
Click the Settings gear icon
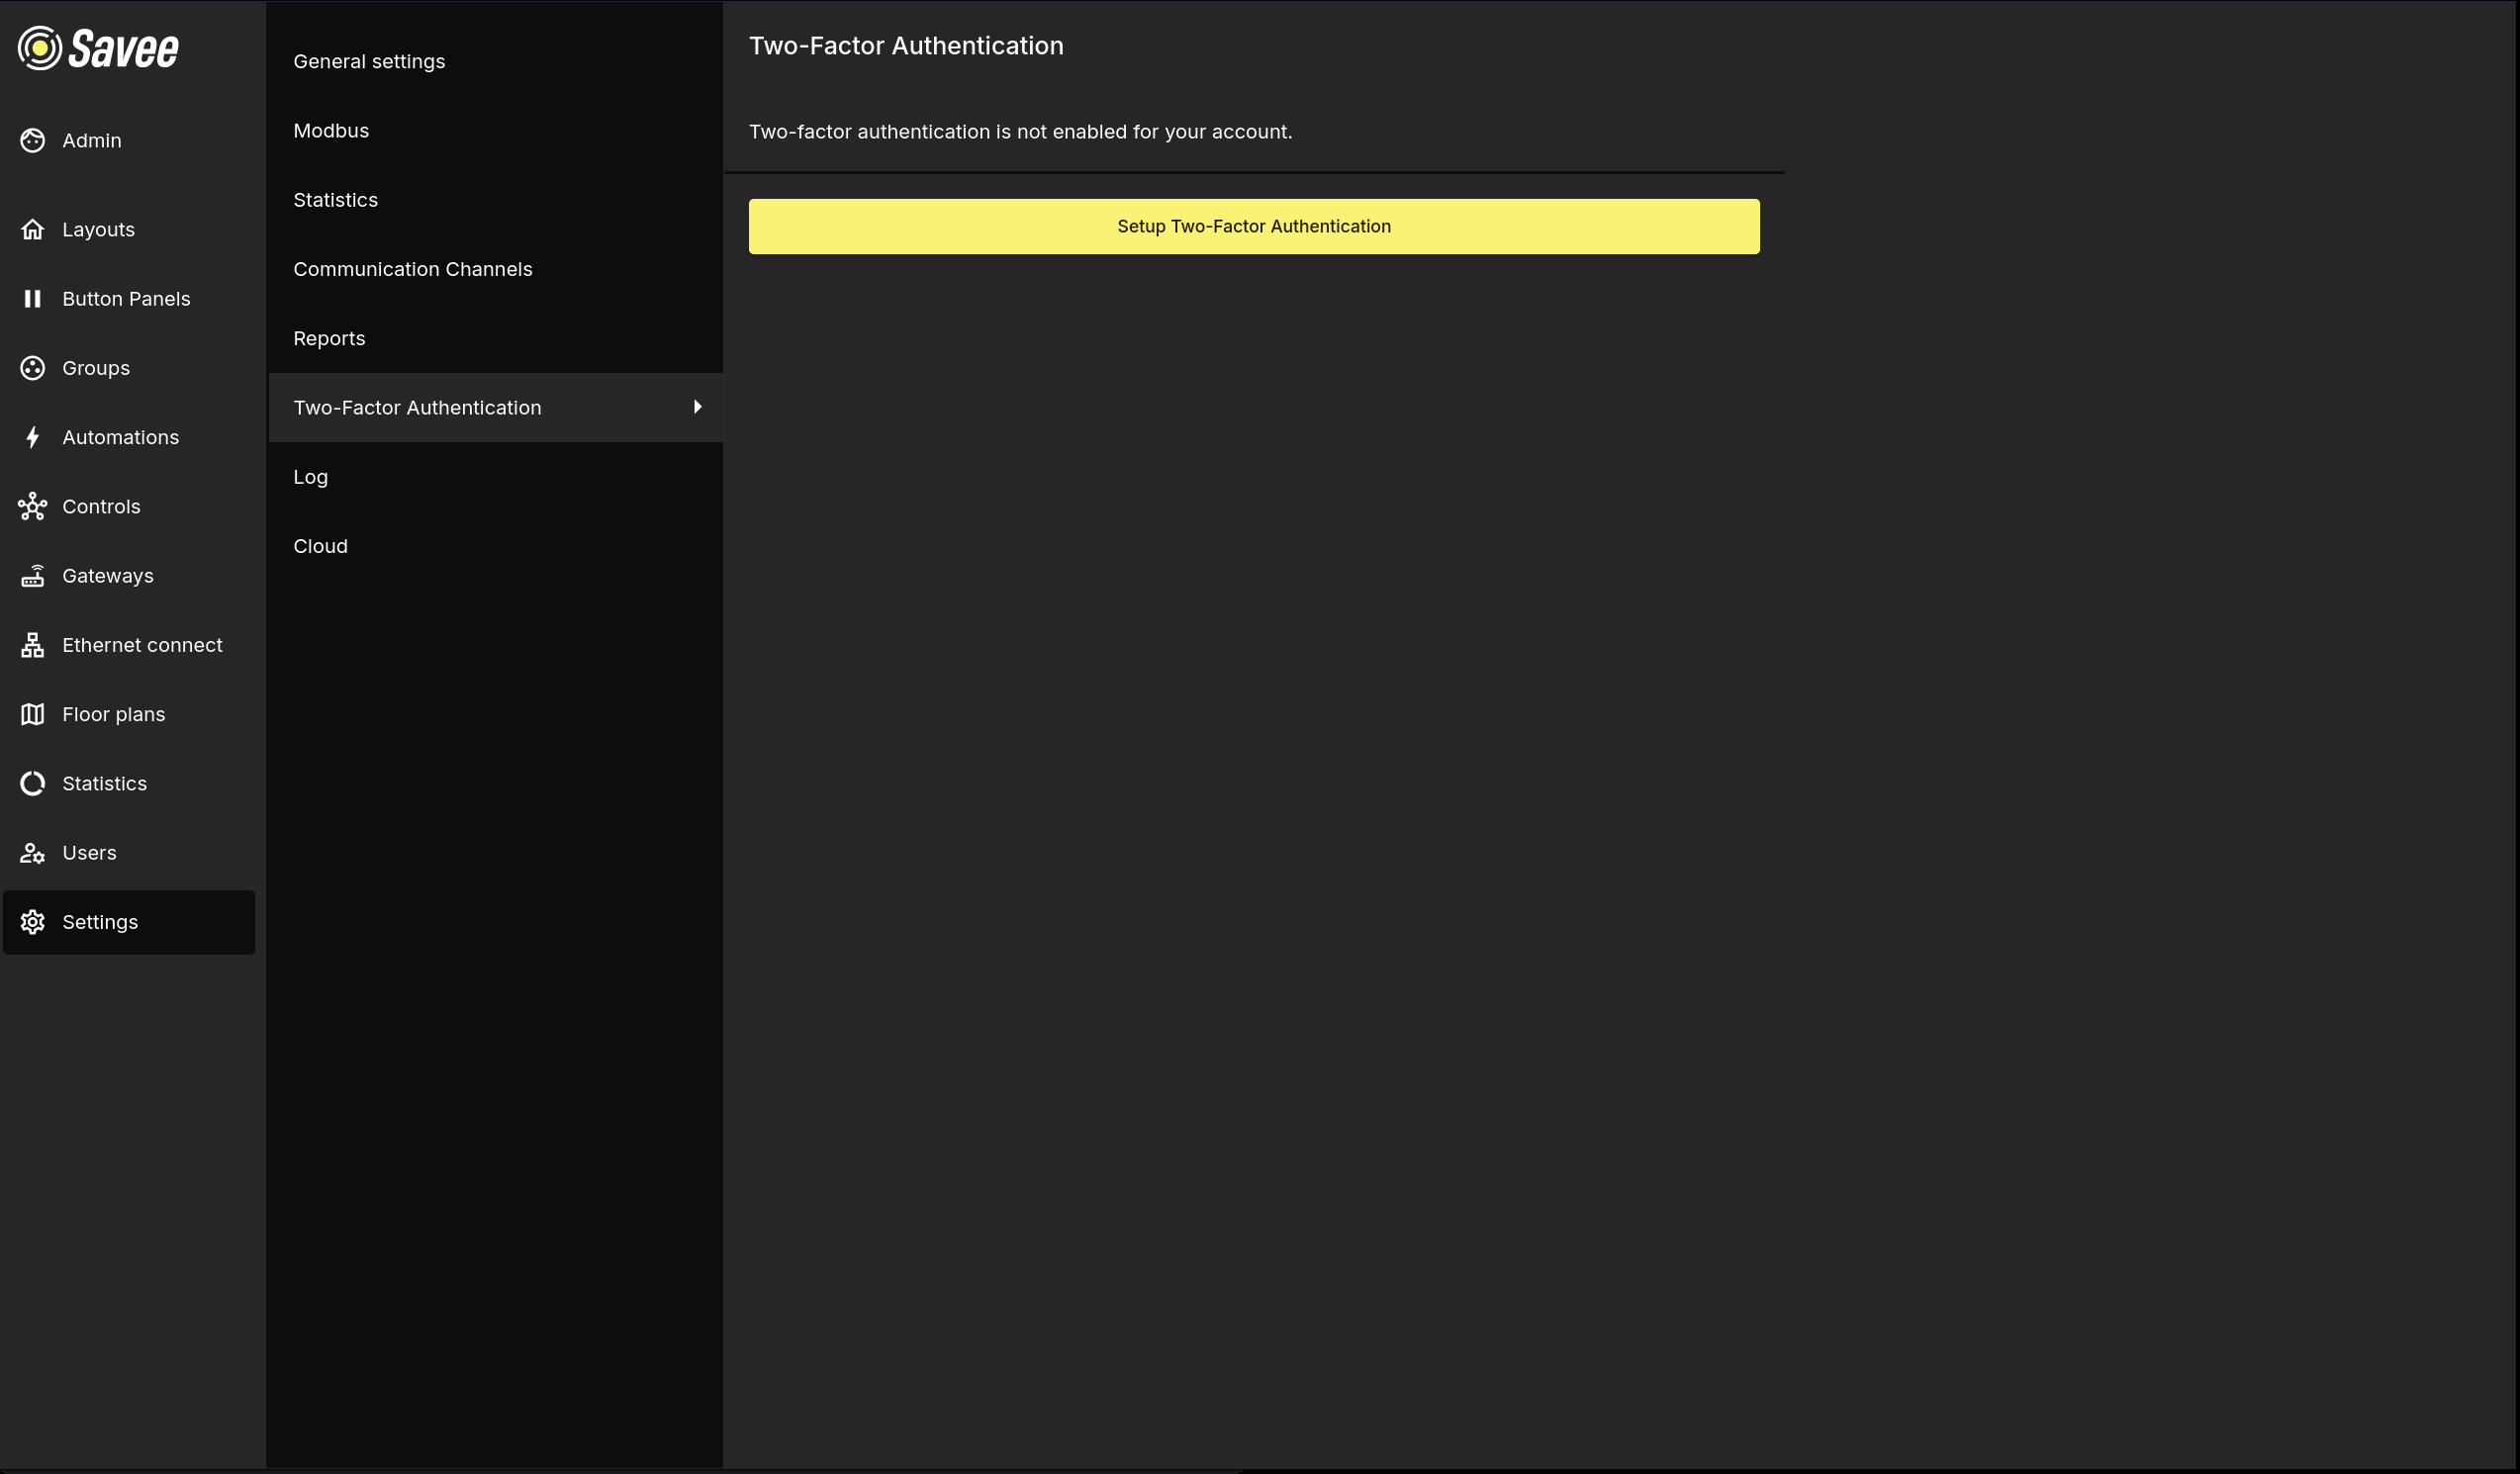(33, 922)
